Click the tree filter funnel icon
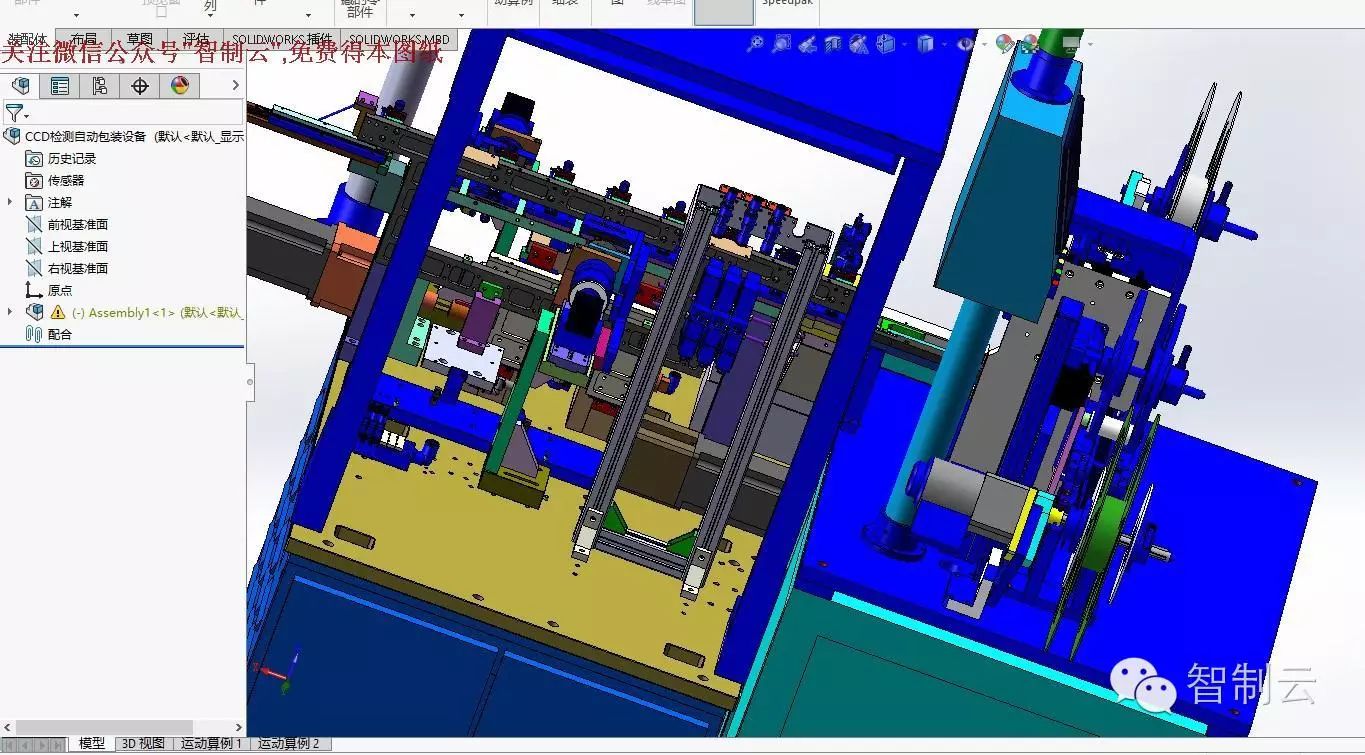 point(14,113)
